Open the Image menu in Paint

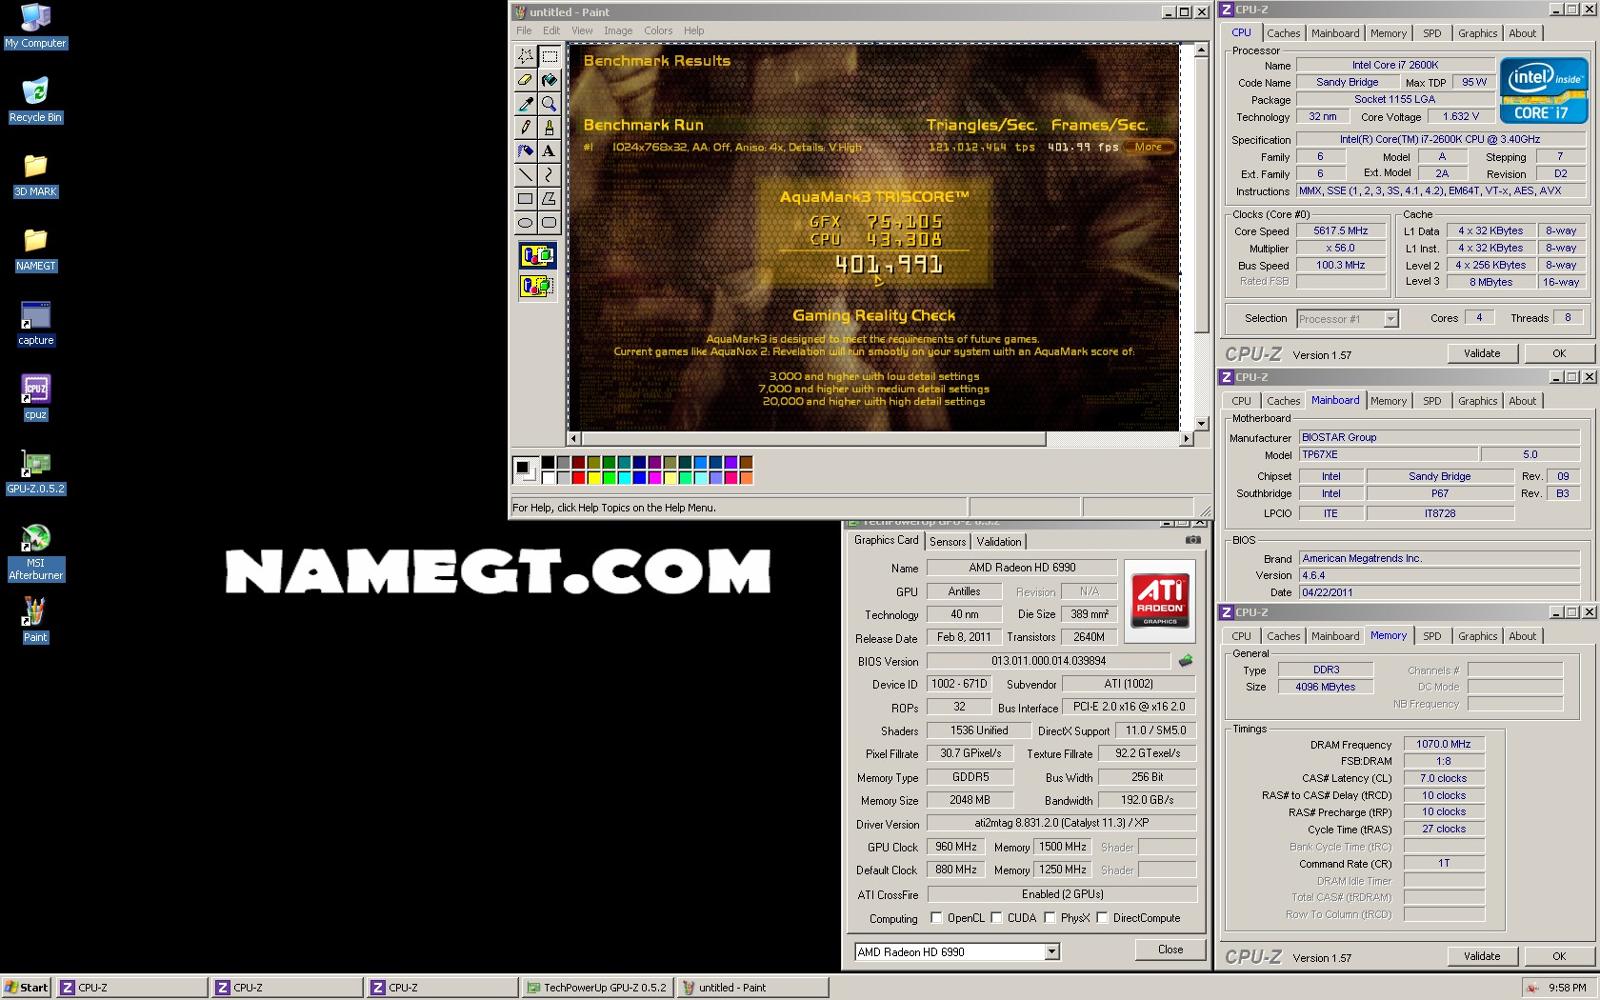(x=618, y=31)
